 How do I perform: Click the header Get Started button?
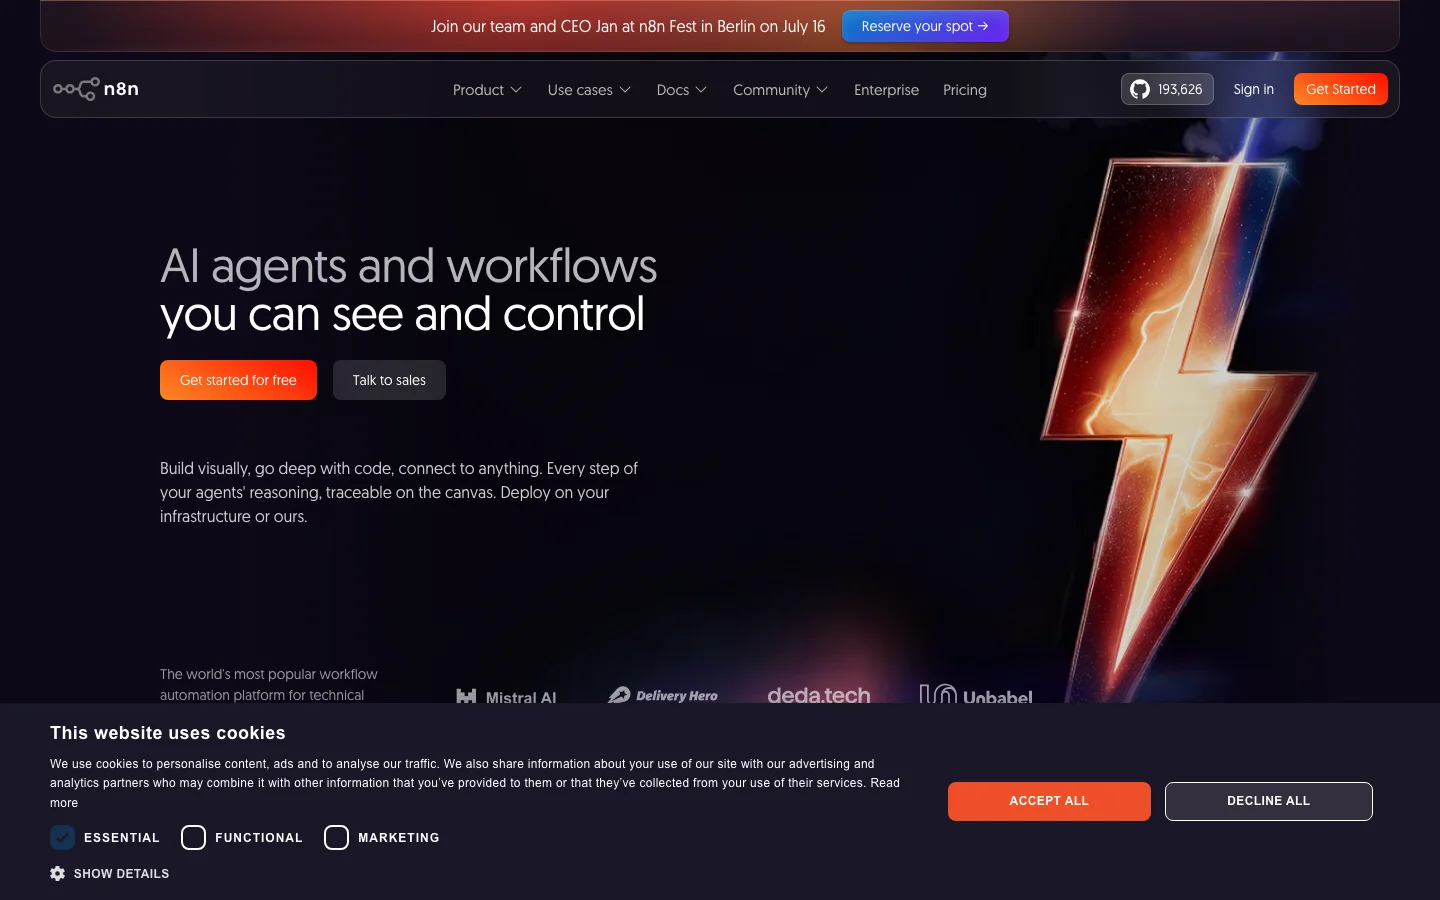pyautogui.click(x=1341, y=89)
